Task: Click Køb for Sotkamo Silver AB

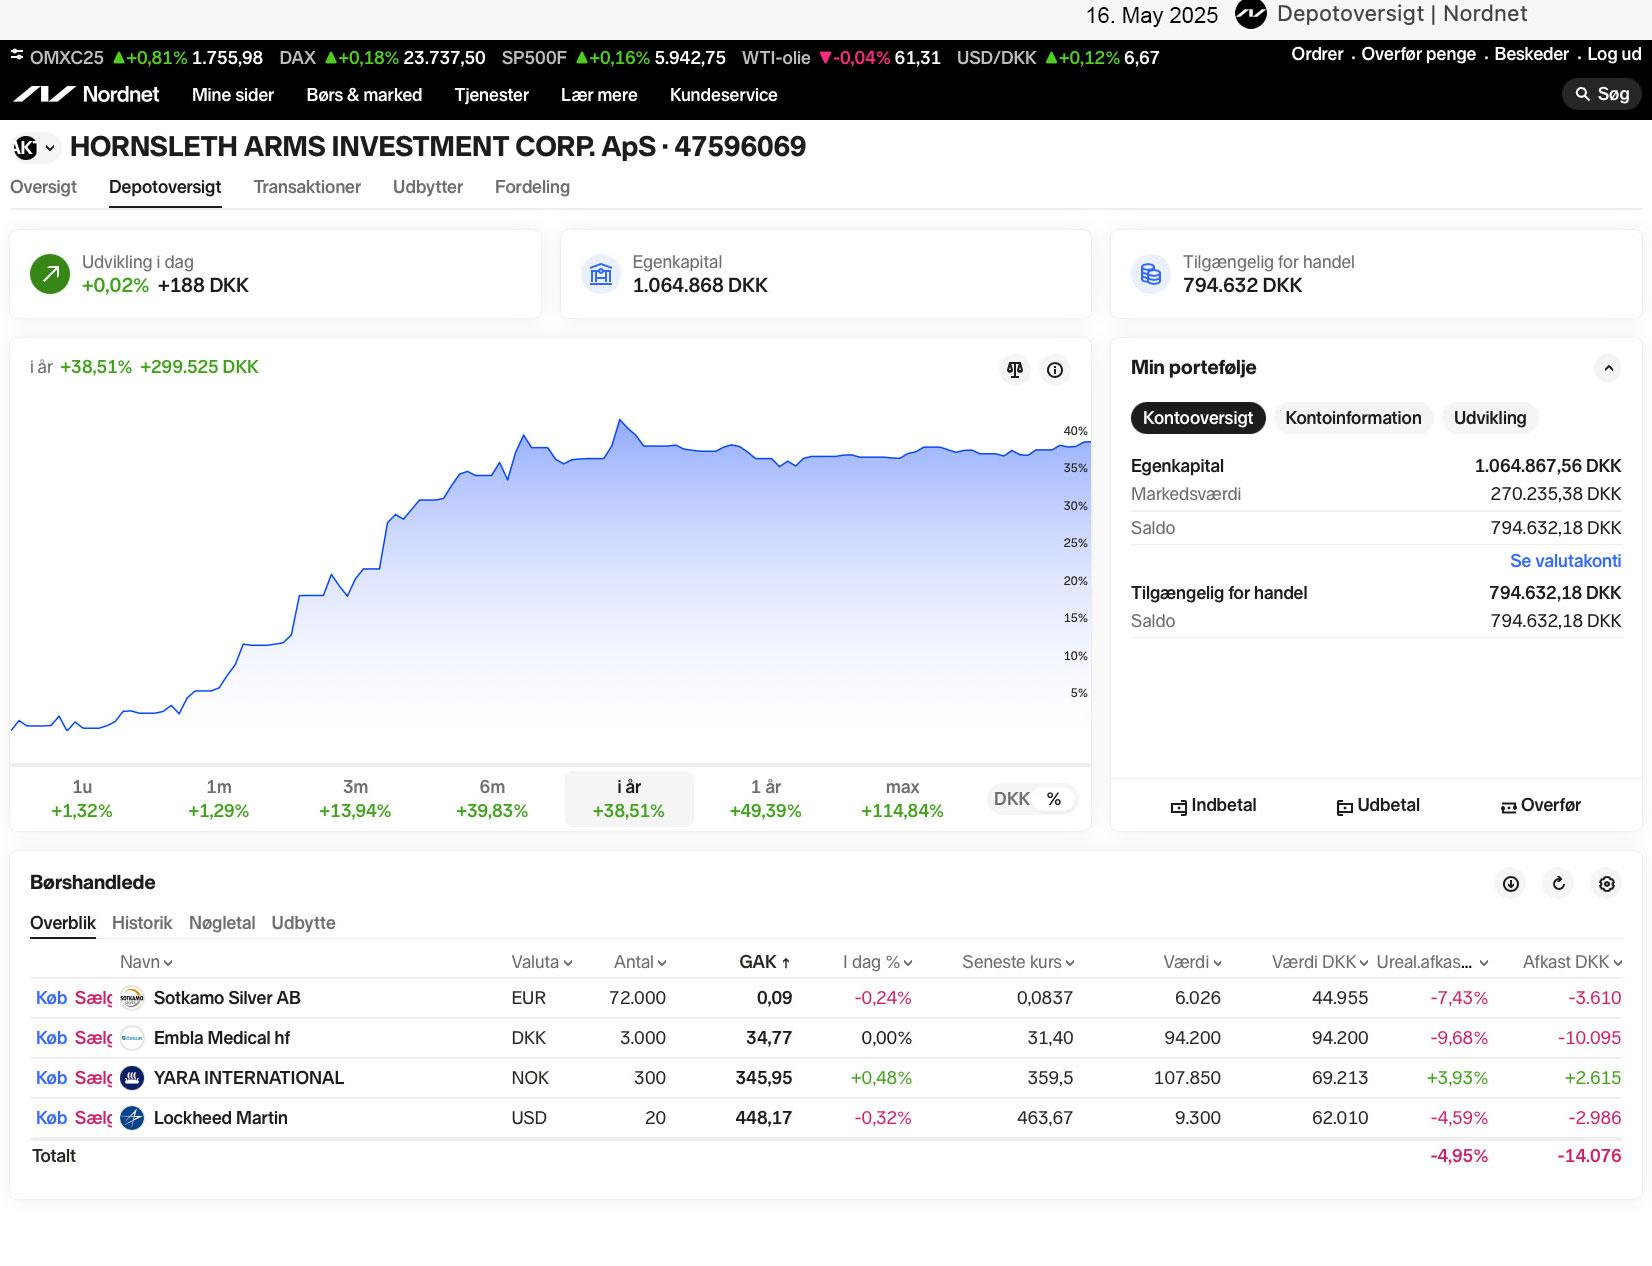Action: click(51, 998)
